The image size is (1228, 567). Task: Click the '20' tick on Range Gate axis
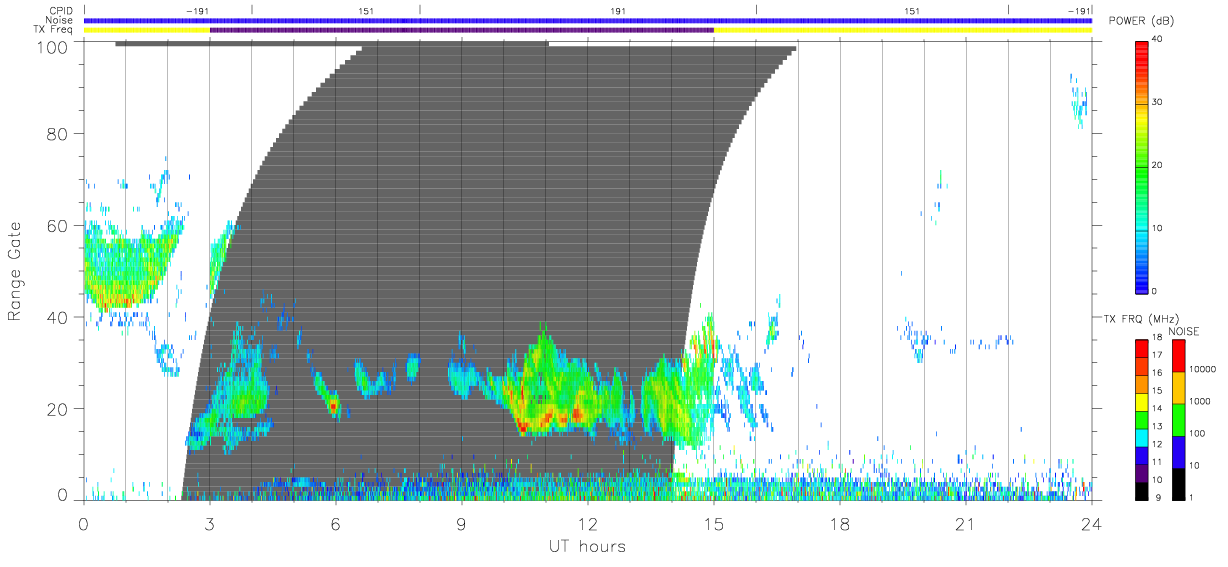[x=57, y=408]
